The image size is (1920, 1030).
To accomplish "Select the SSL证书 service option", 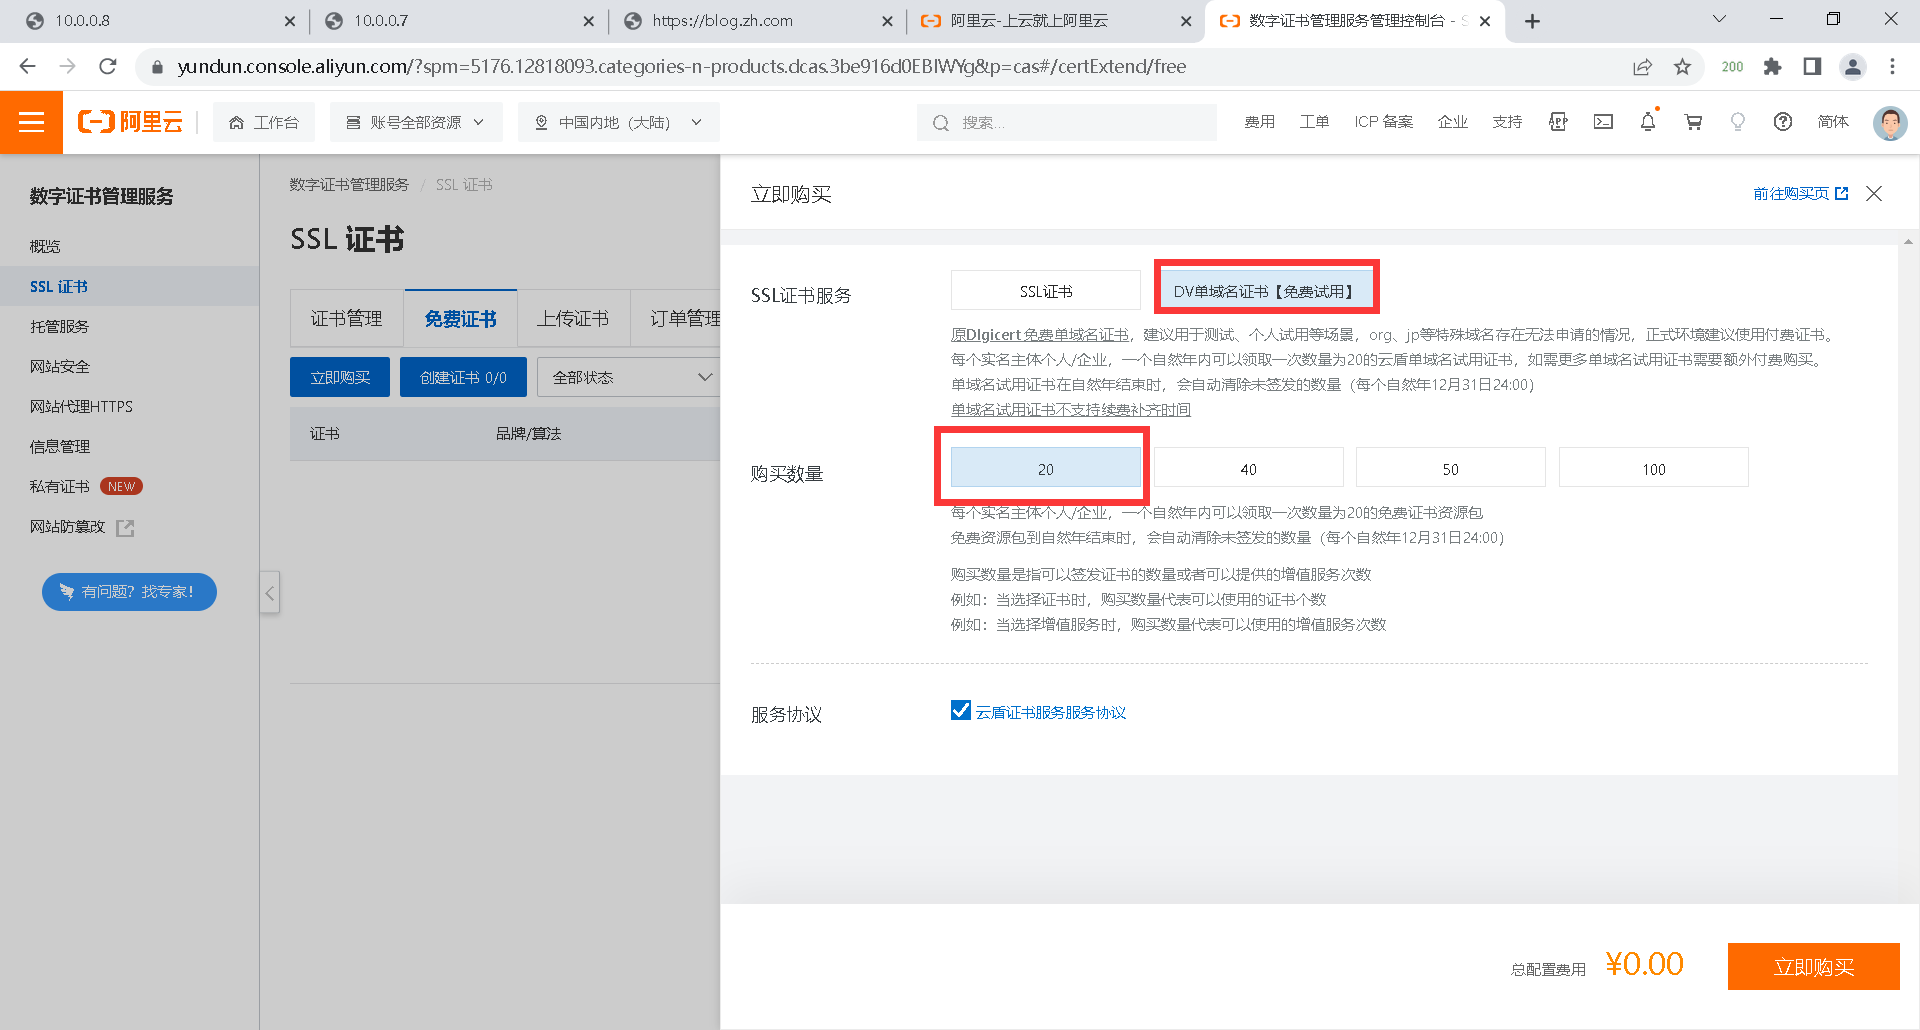I will 1046,291.
